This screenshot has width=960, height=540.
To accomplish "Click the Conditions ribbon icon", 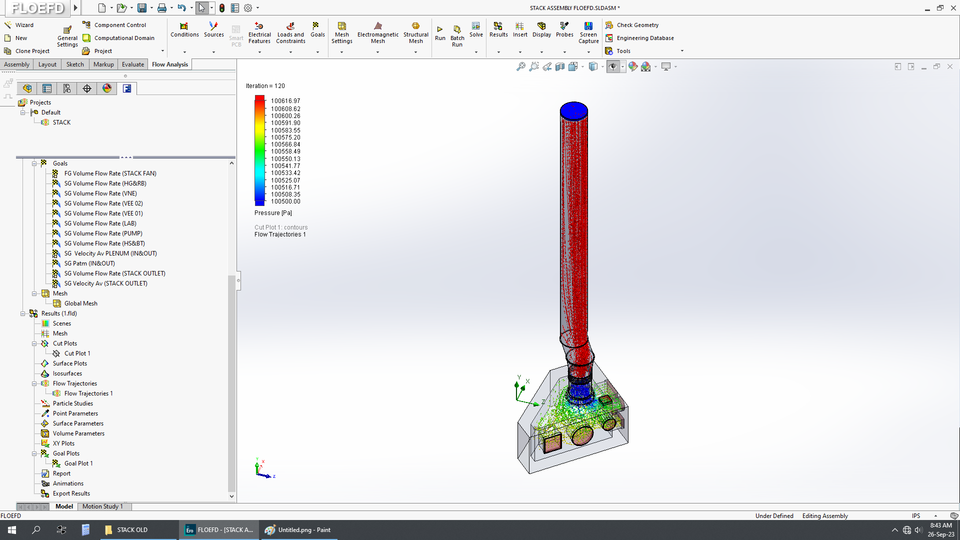I will [184, 26].
